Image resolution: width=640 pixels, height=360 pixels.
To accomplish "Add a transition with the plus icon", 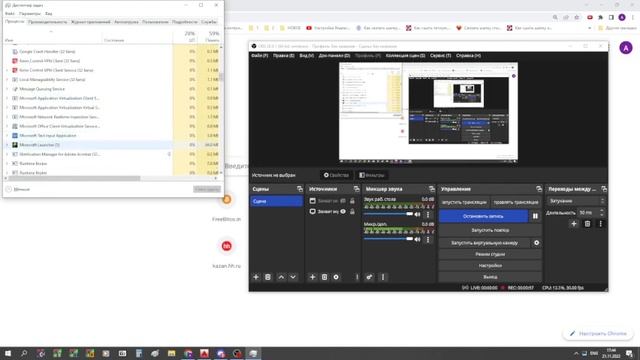I will [574, 224].
